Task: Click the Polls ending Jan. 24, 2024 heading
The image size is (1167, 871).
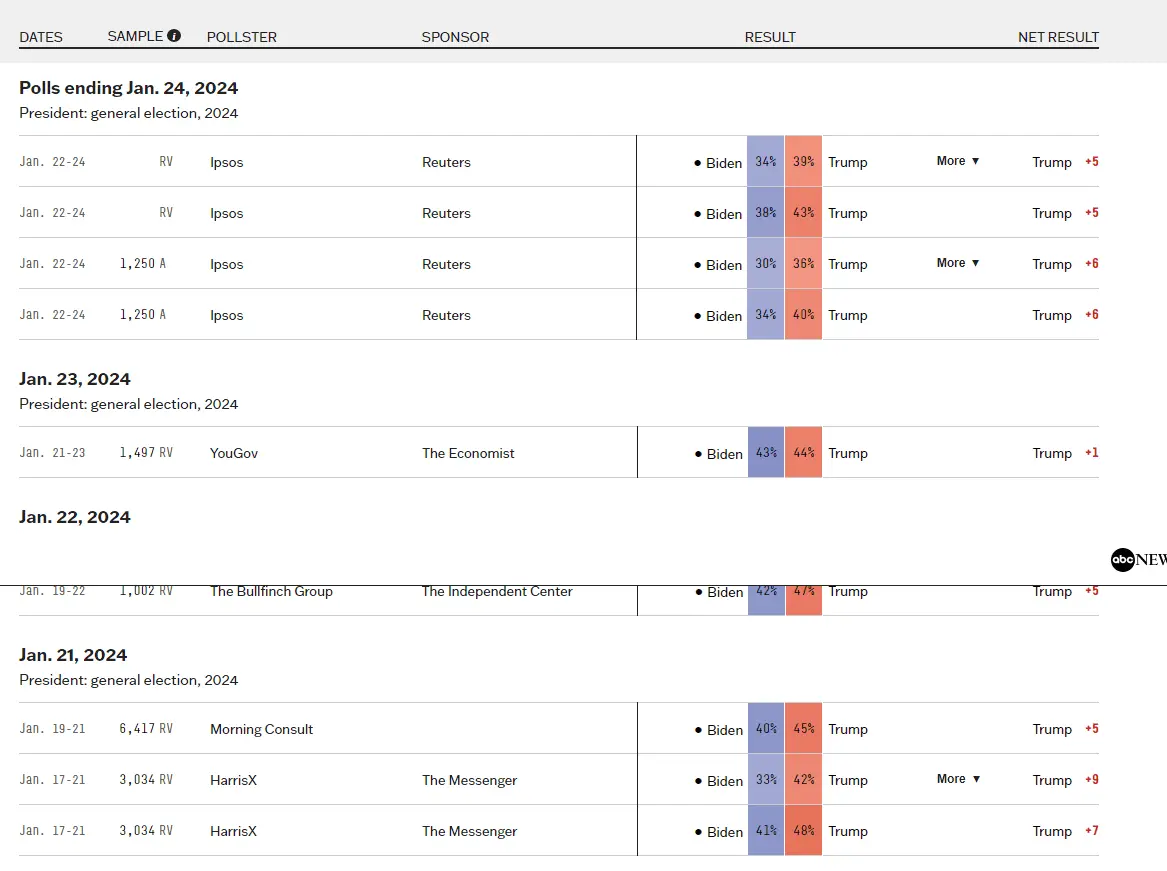Action: [129, 88]
